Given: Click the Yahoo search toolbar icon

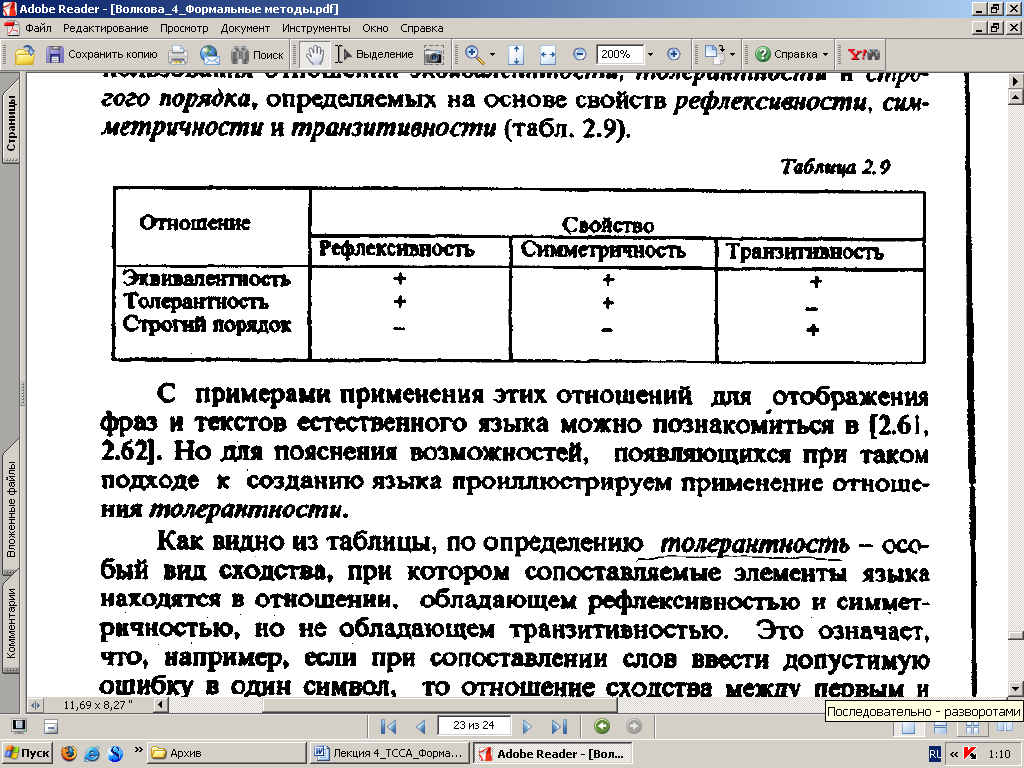Looking at the screenshot, I should 863,54.
